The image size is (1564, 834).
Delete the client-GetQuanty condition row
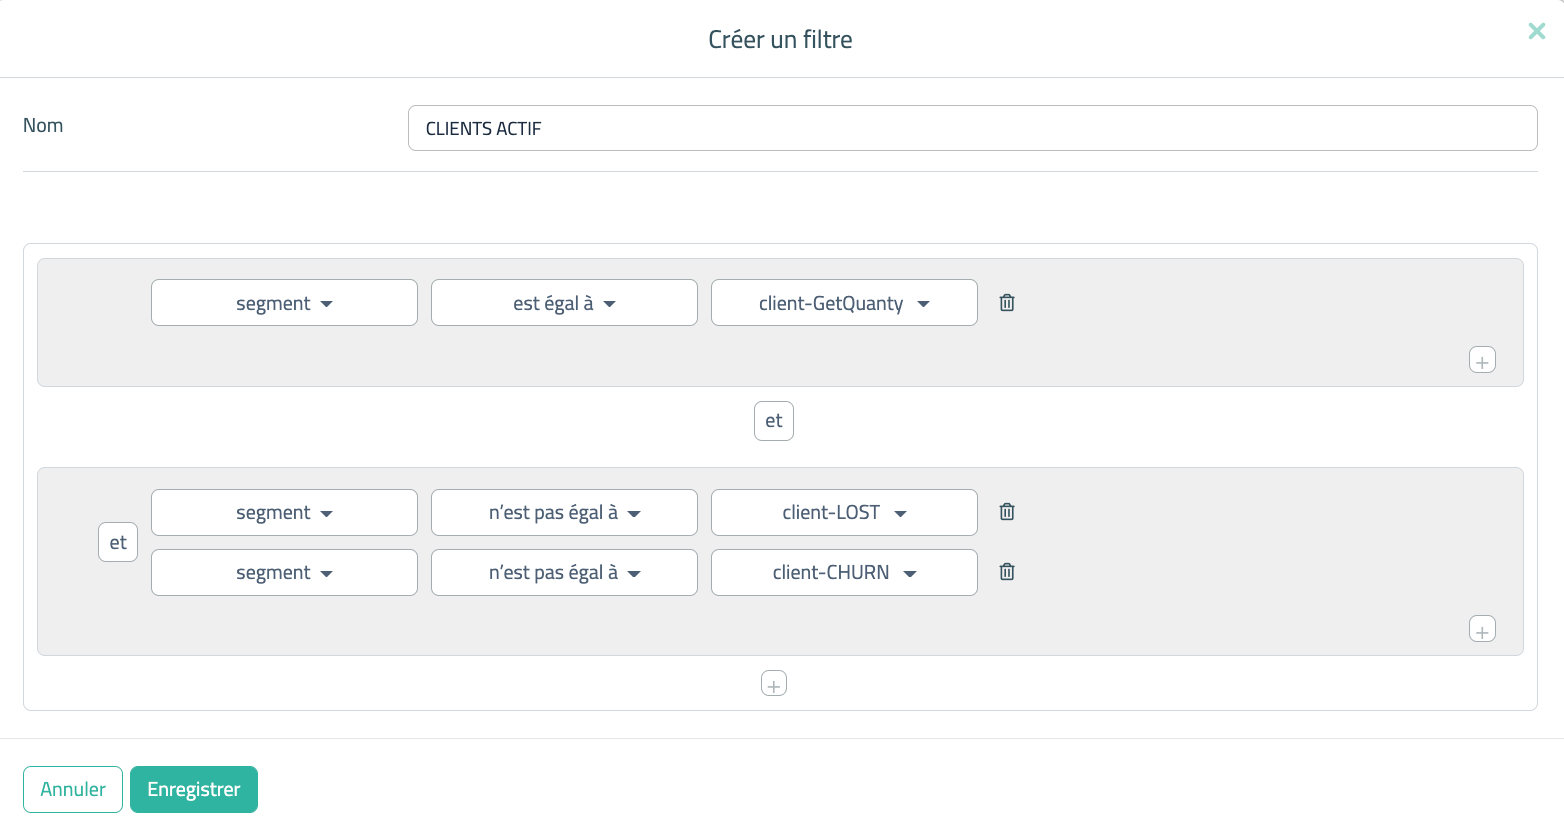[x=1007, y=303]
